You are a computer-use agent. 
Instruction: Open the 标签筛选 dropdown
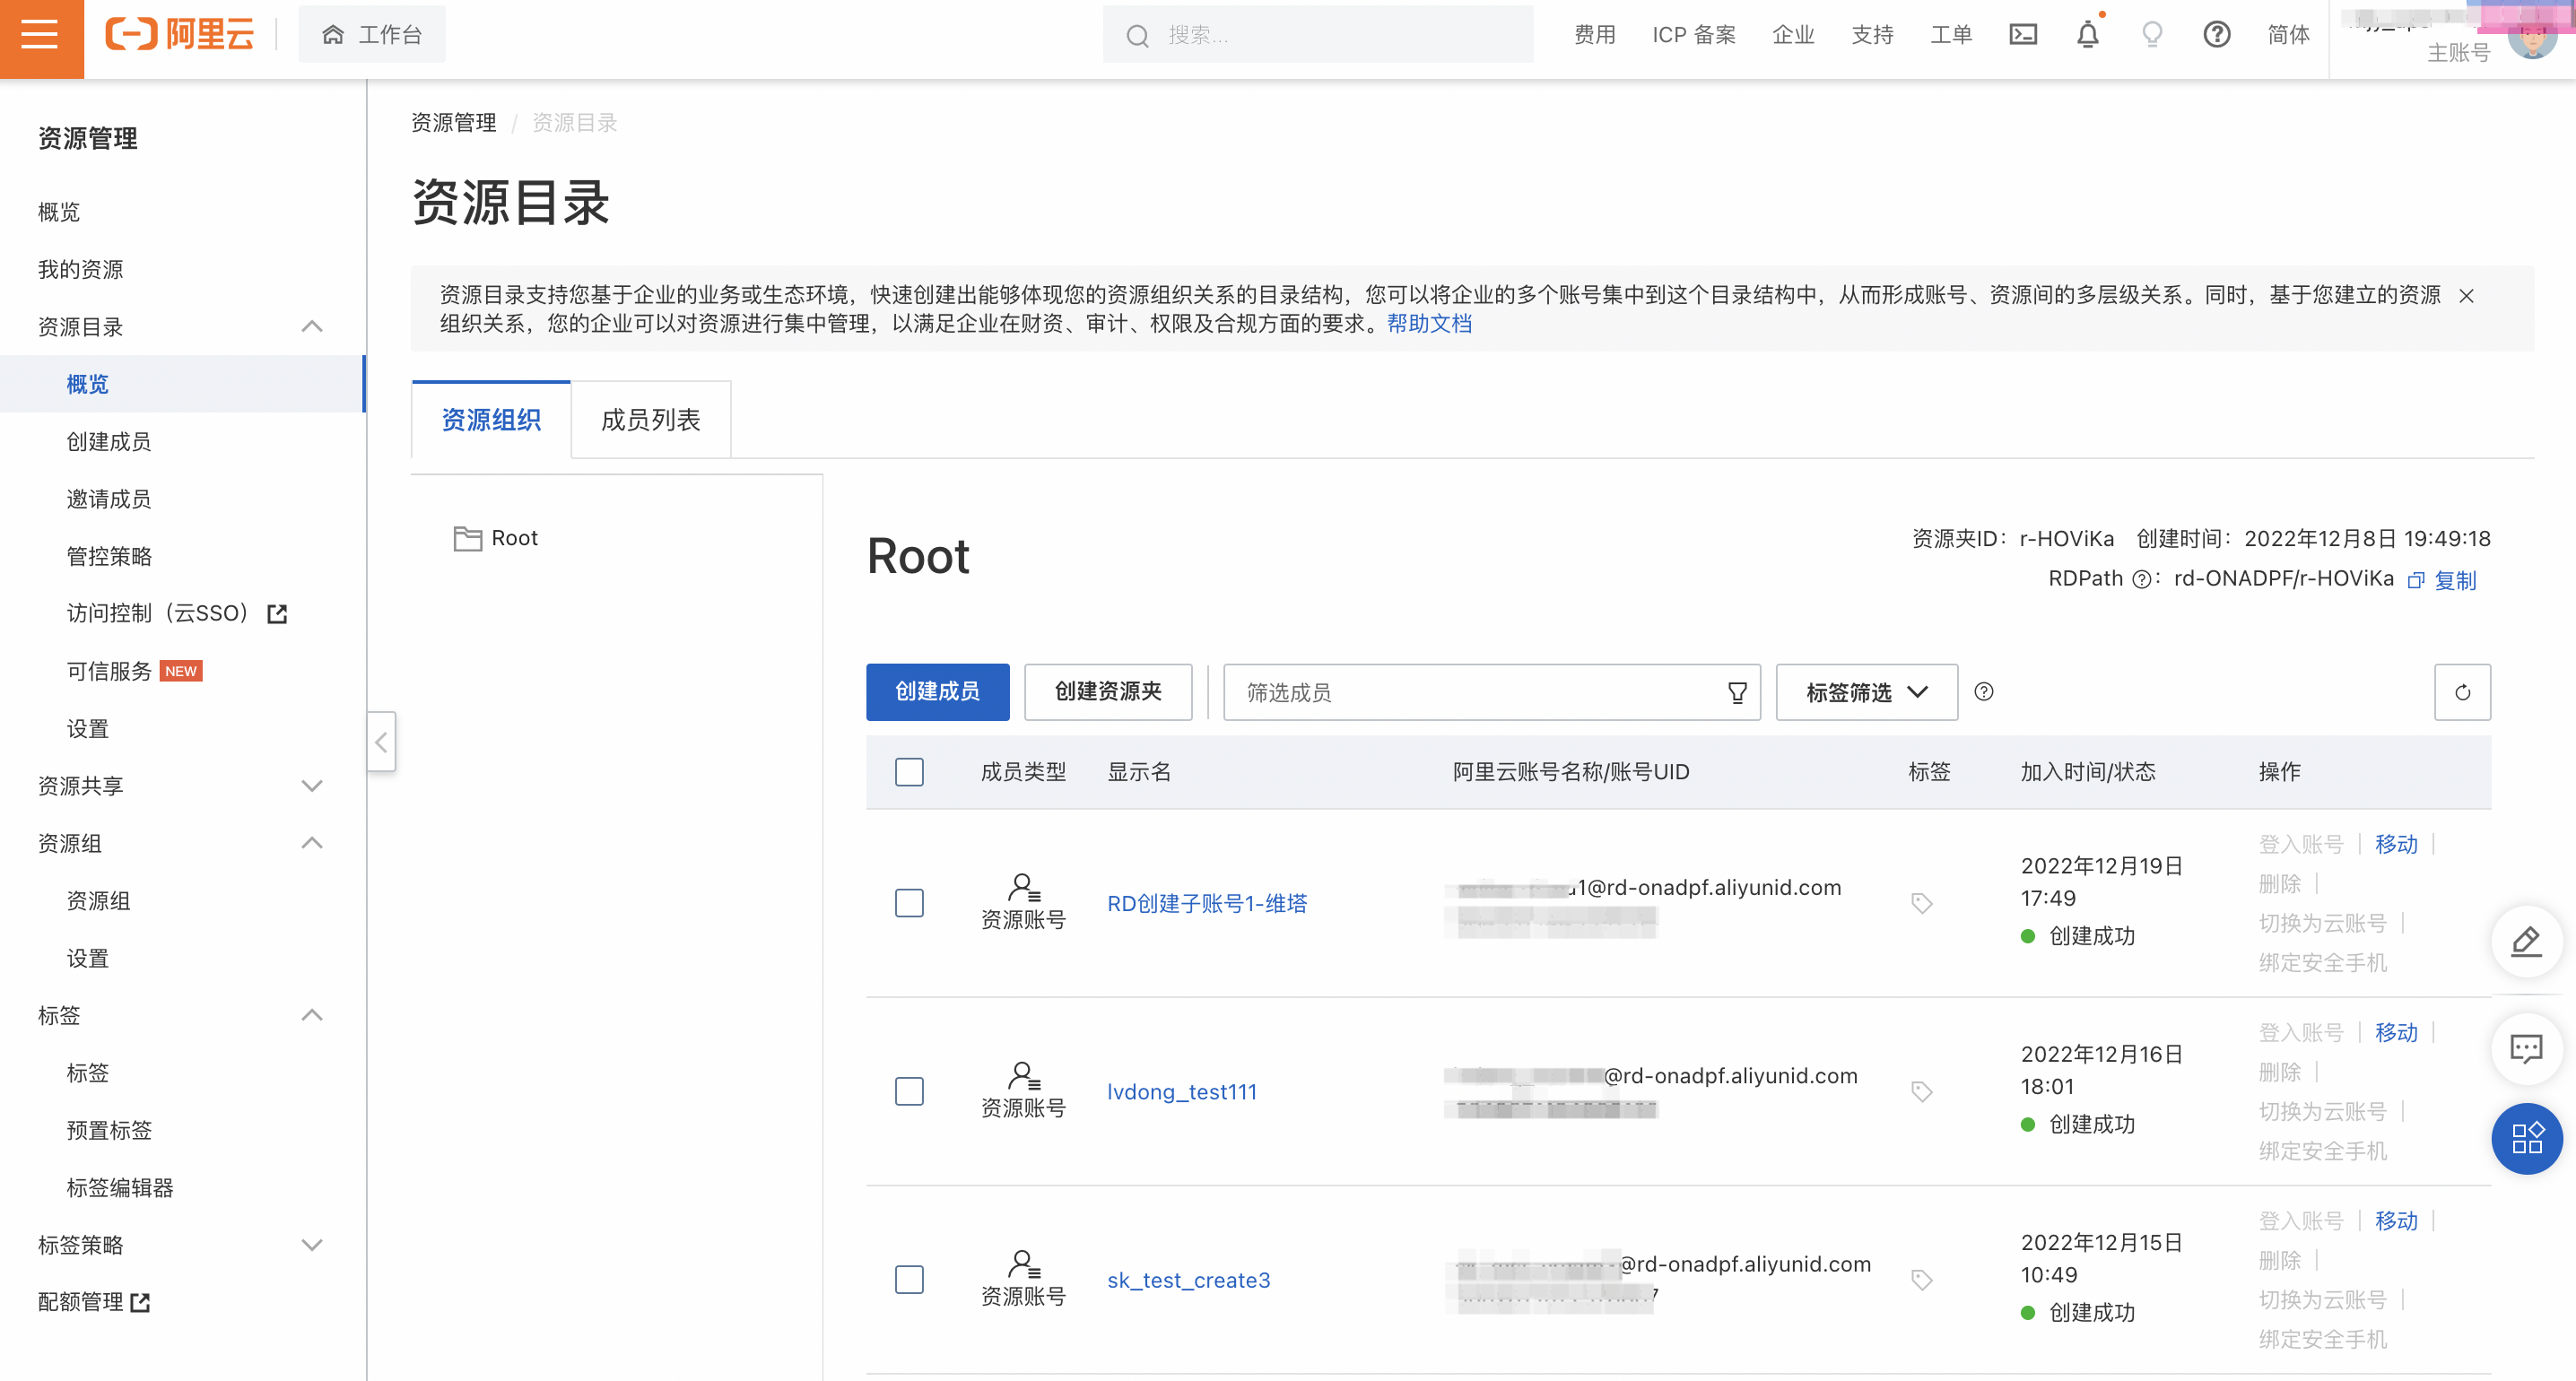[x=1866, y=692]
